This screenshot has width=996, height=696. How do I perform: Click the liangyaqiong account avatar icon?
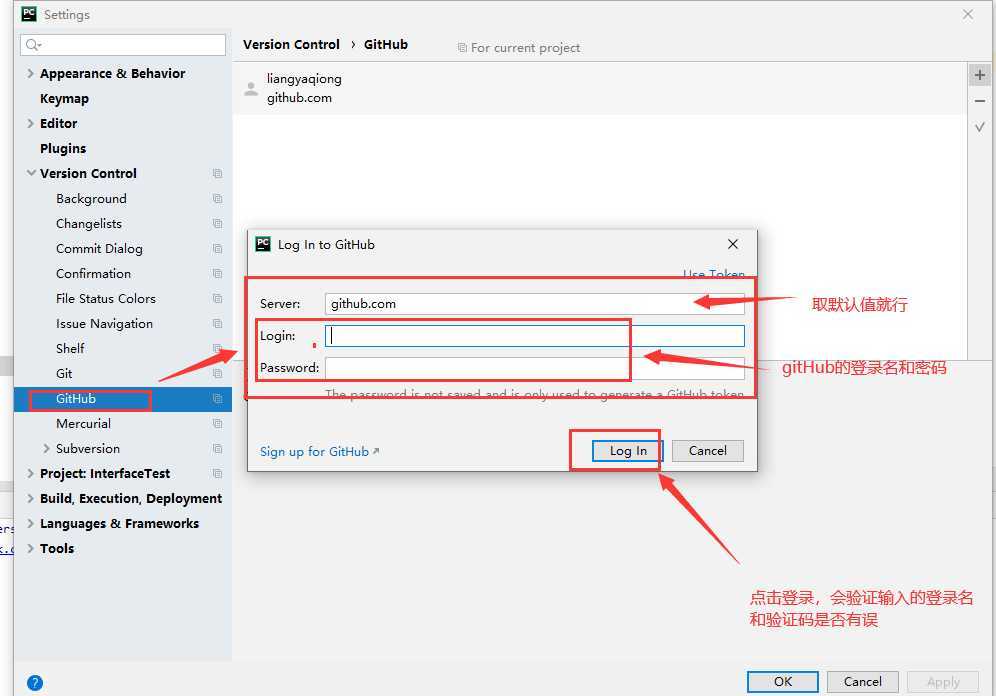coord(251,89)
